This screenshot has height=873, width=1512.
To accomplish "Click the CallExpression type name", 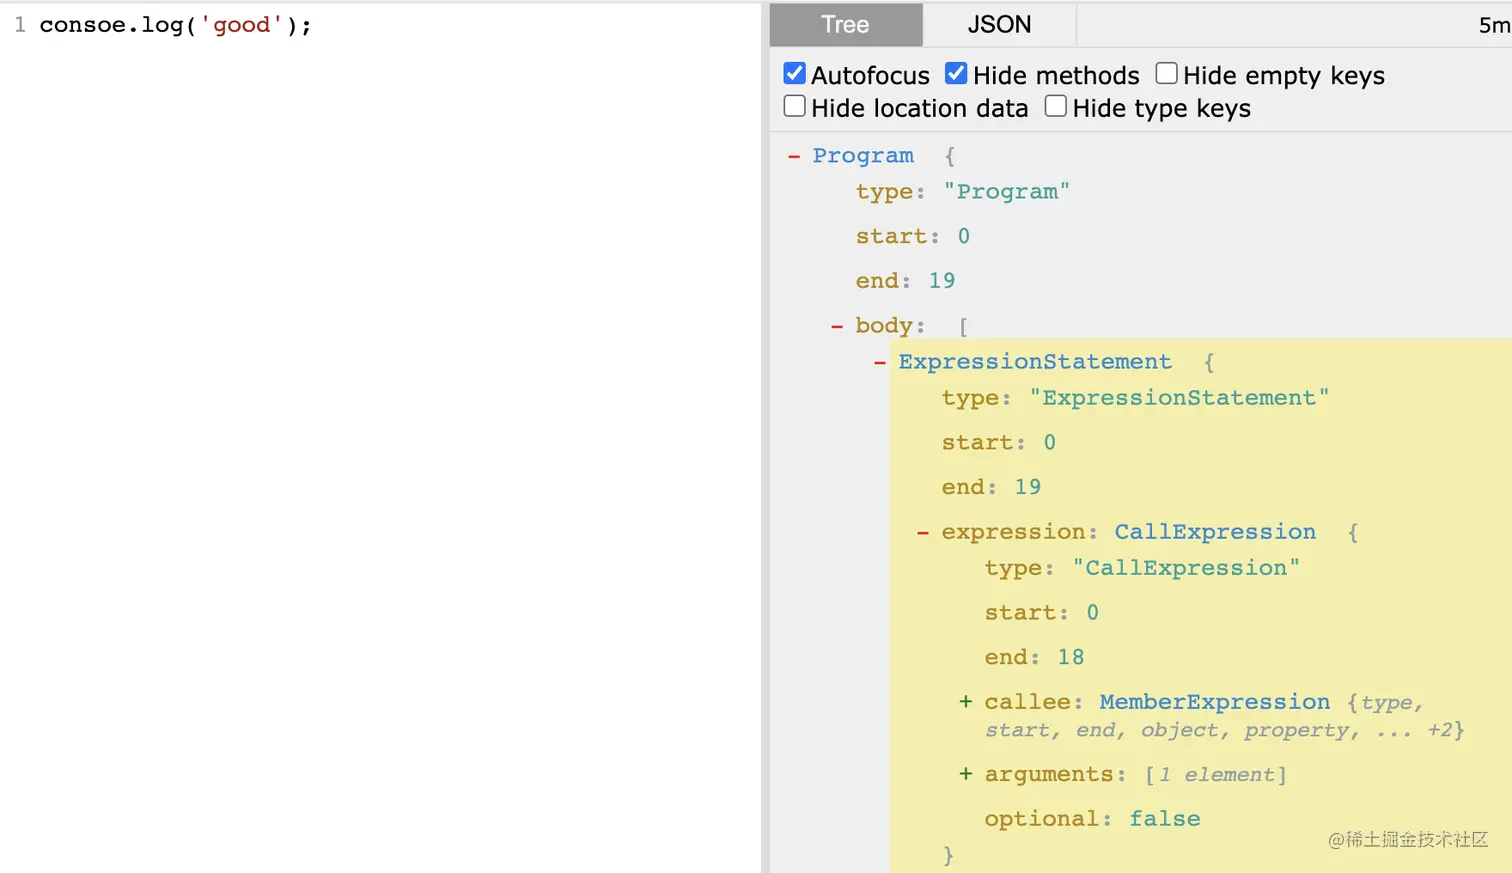I will point(1215,532).
